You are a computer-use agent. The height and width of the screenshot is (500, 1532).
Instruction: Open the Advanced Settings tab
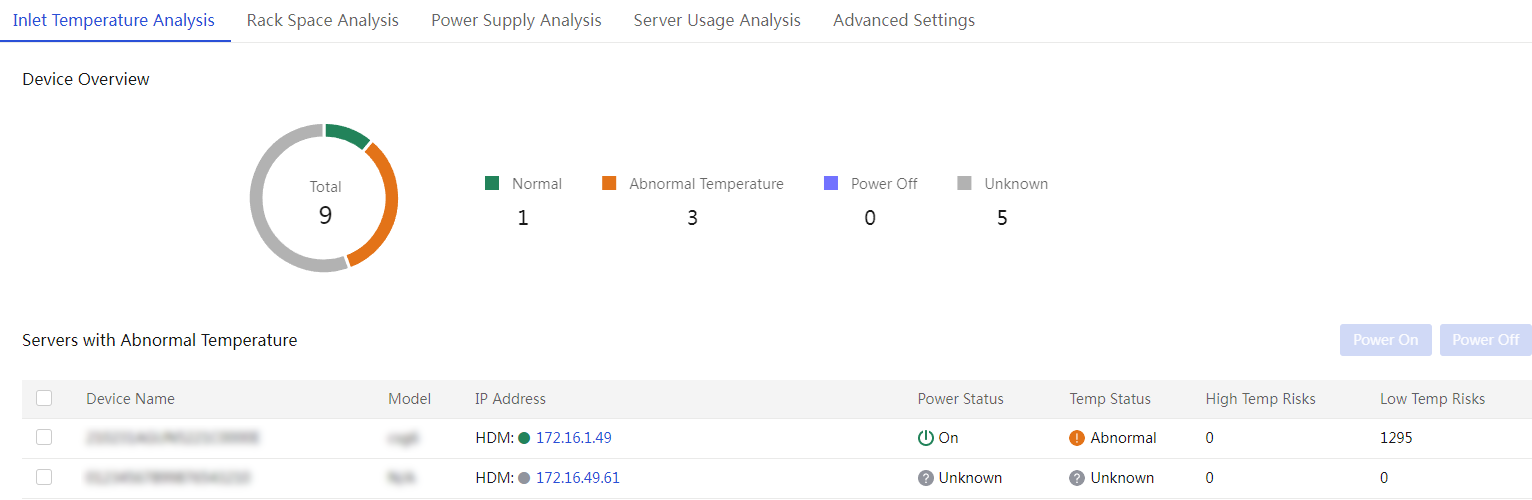pyautogui.click(x=904, y=20)
